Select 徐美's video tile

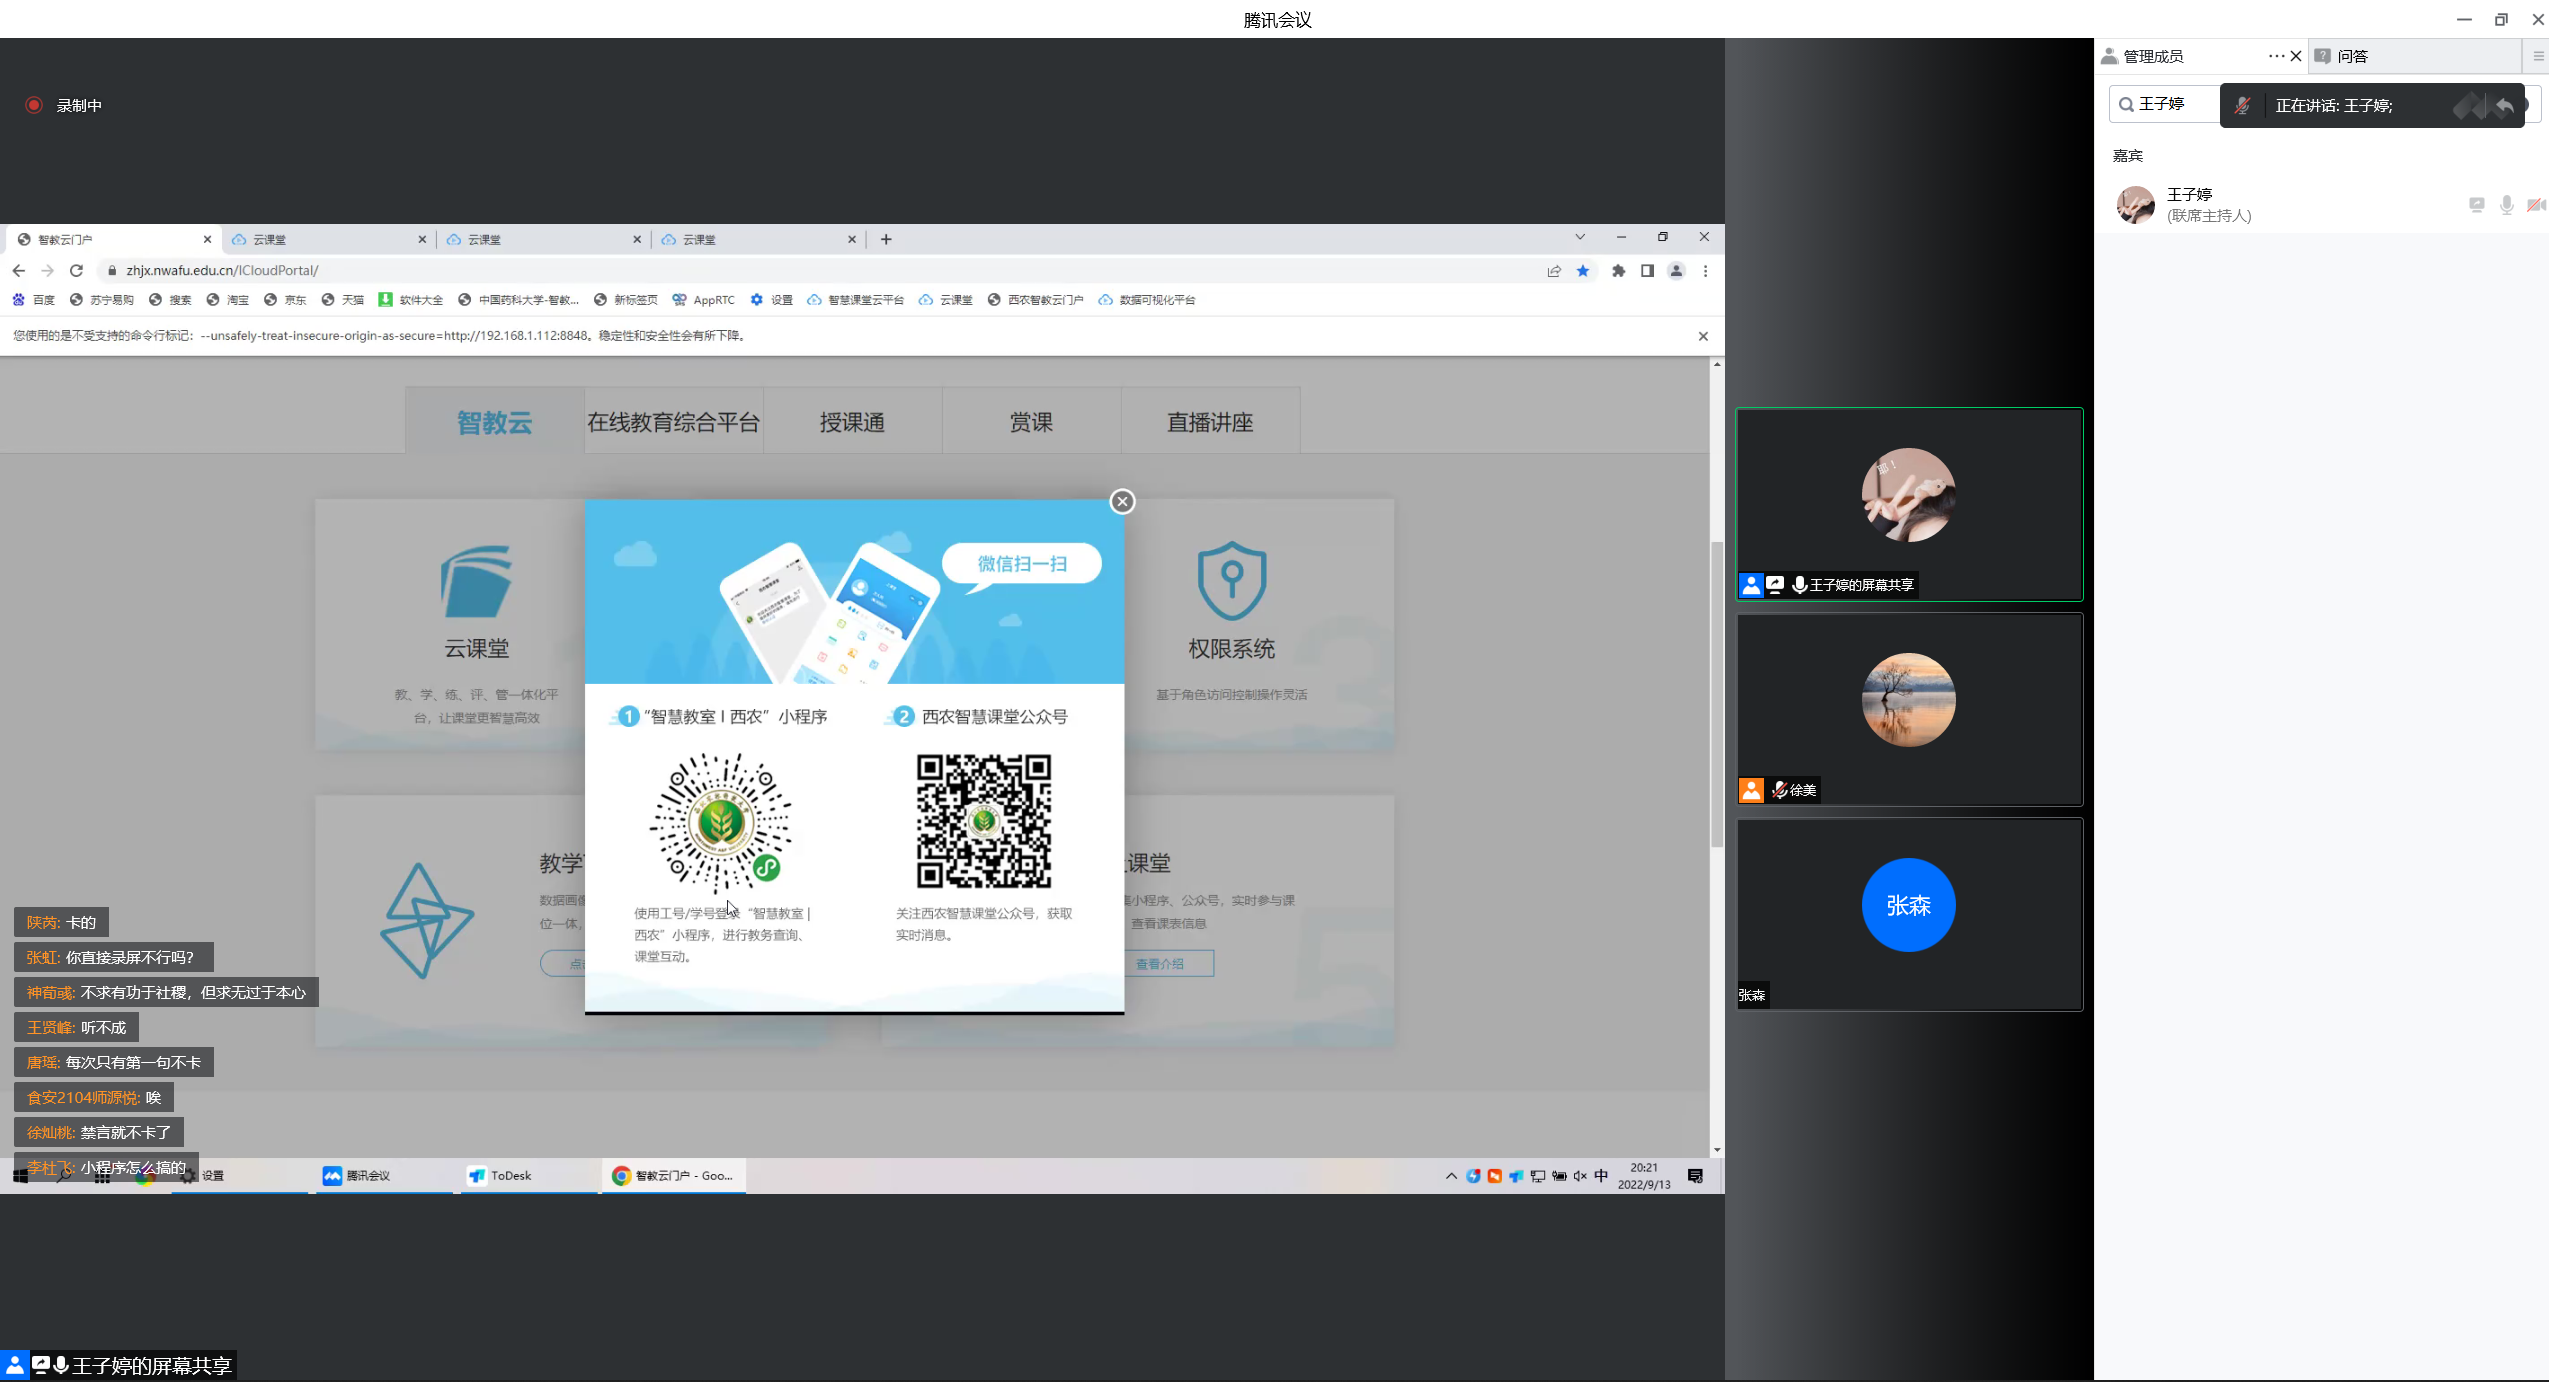pos(1909,709)
